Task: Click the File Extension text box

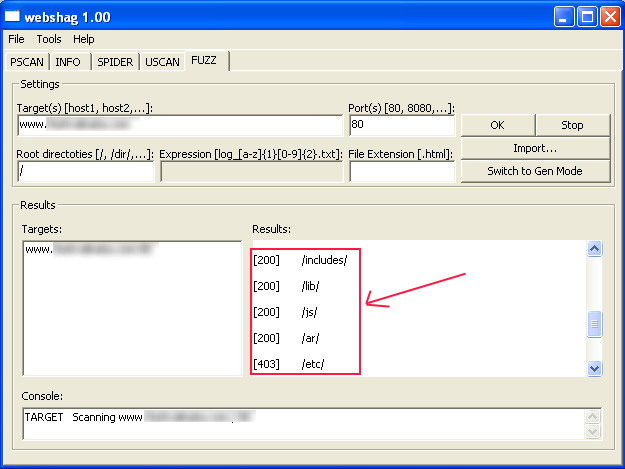Action: (x=401, y=171)
